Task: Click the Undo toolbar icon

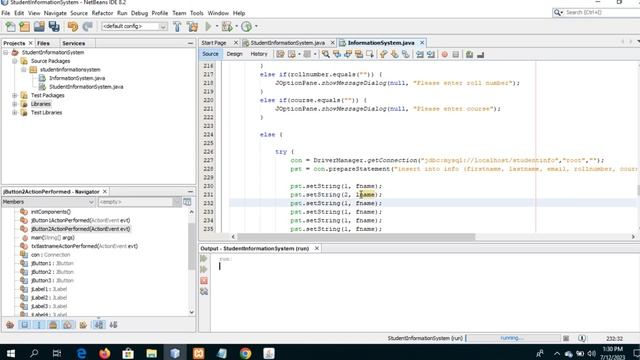Action: tap(73, 27)
